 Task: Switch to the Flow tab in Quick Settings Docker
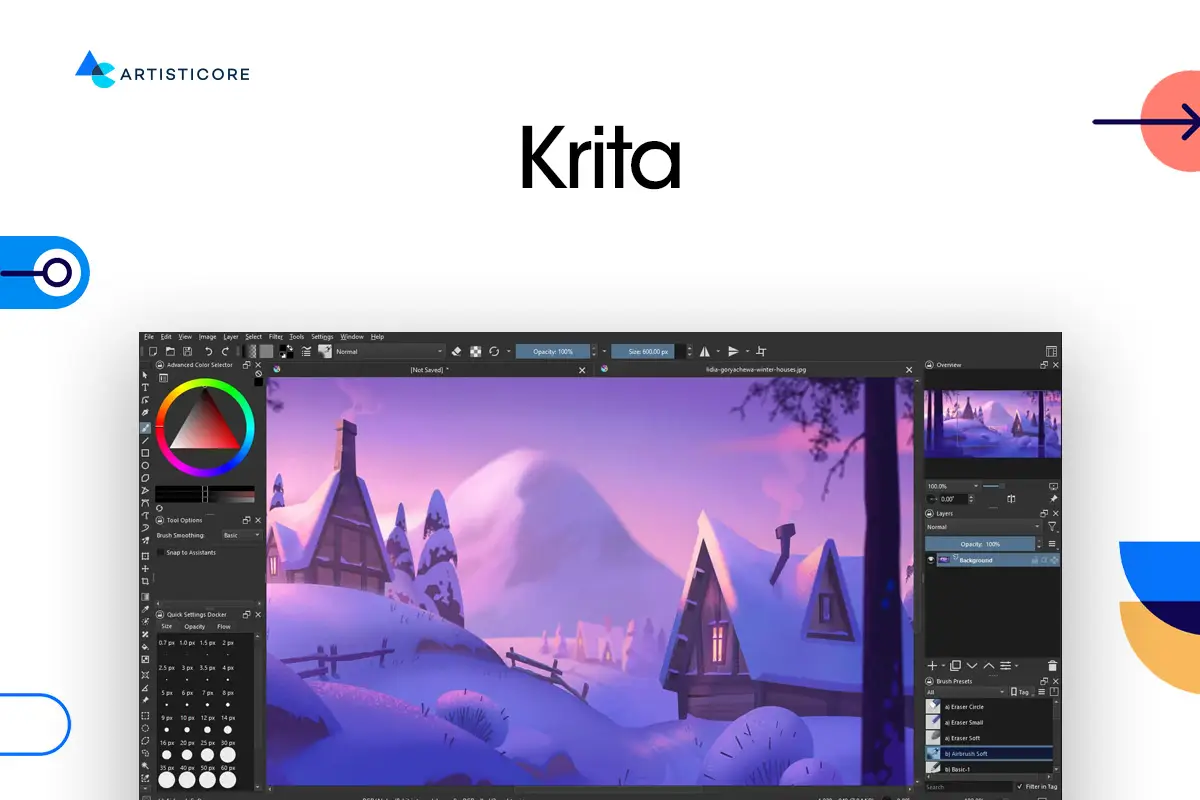point(223,626)
